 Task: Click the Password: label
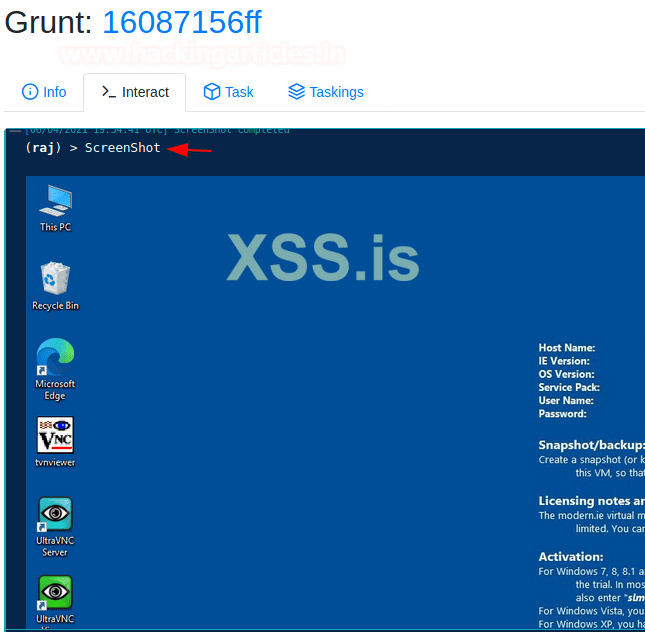[x=563, y=414]
